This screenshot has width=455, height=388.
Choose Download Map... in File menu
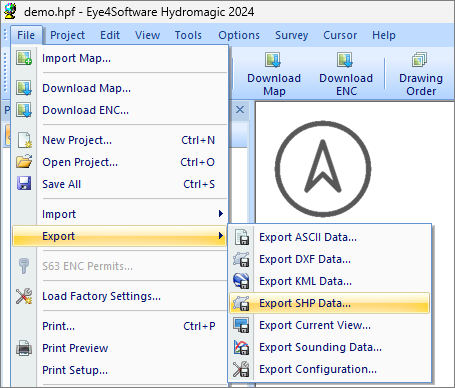tap(119, 88)
